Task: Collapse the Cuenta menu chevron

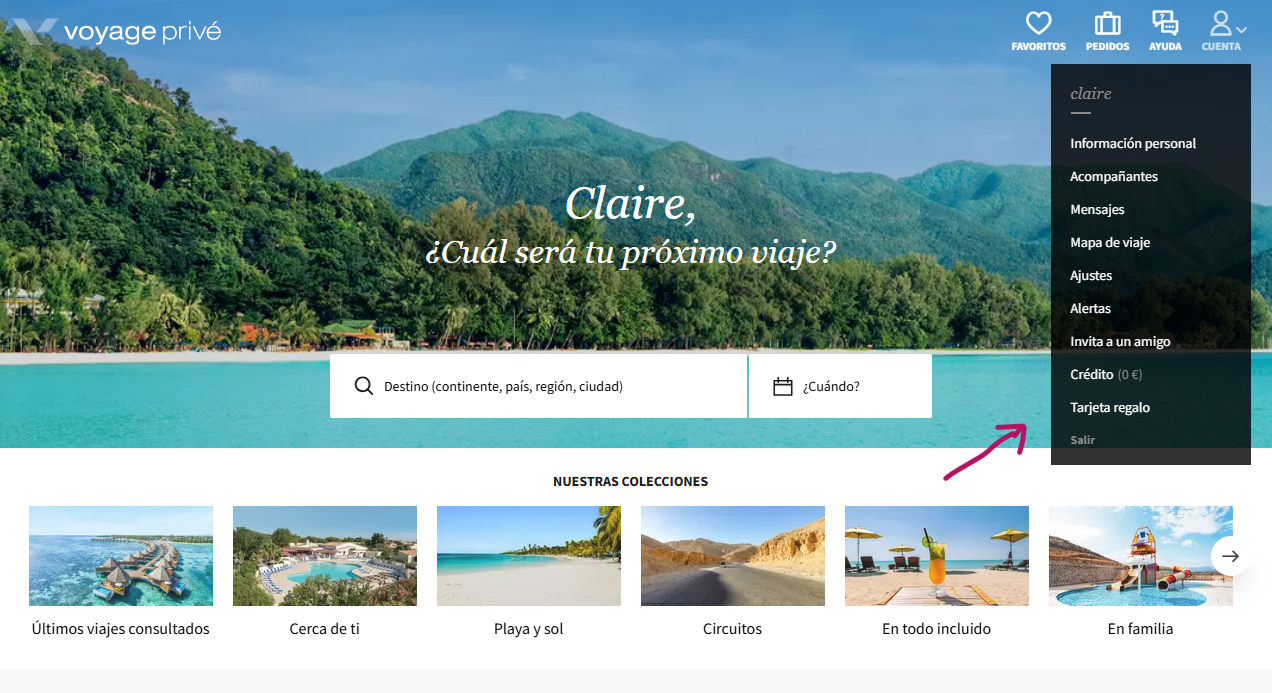Action: pyautogui.click(x=1241, y=30)
